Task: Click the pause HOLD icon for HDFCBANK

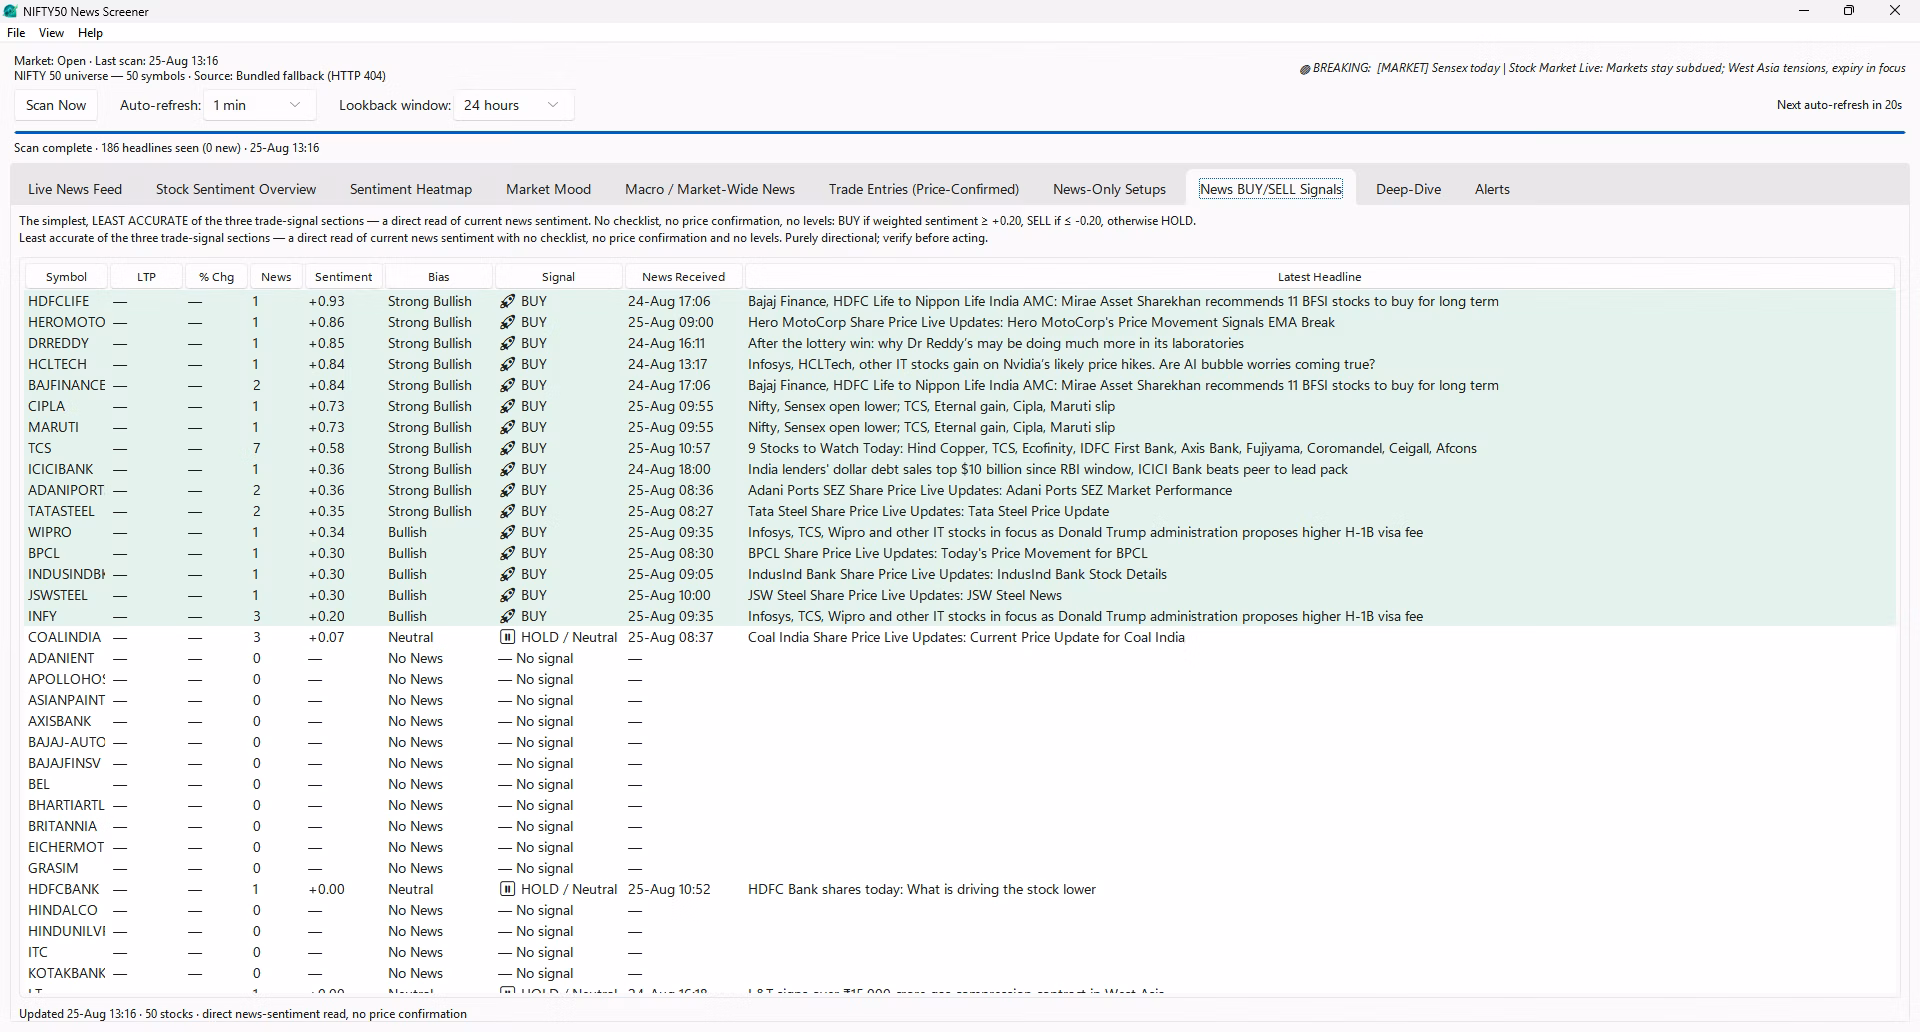Action: pyautogui.click(x=508, y=889)
